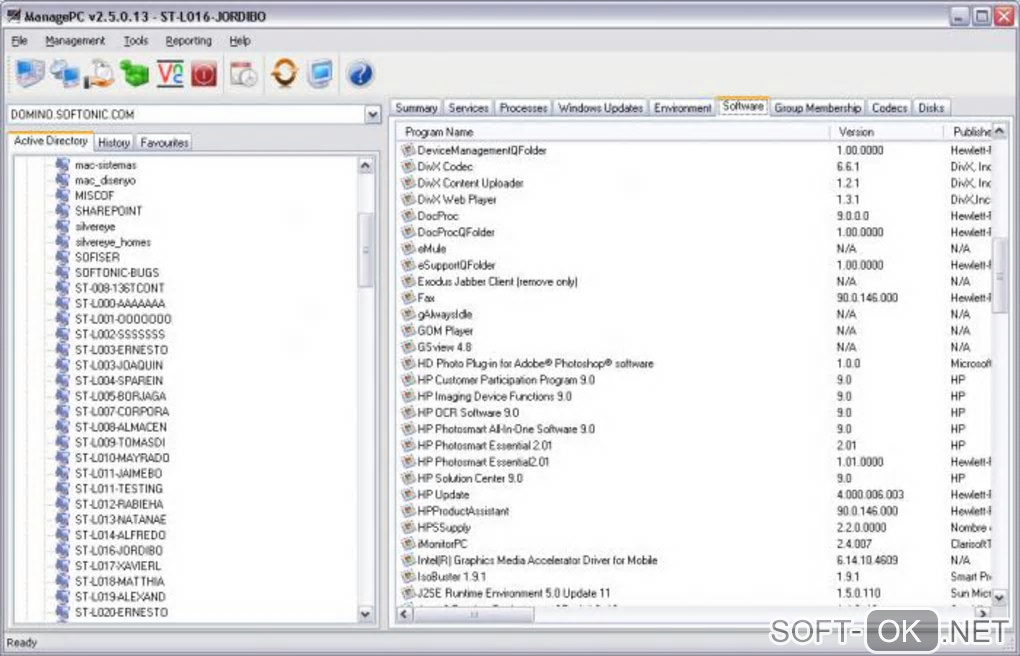Switch to the Disks tab
This screenshot has width=1020, height=656.
[931, 108]
